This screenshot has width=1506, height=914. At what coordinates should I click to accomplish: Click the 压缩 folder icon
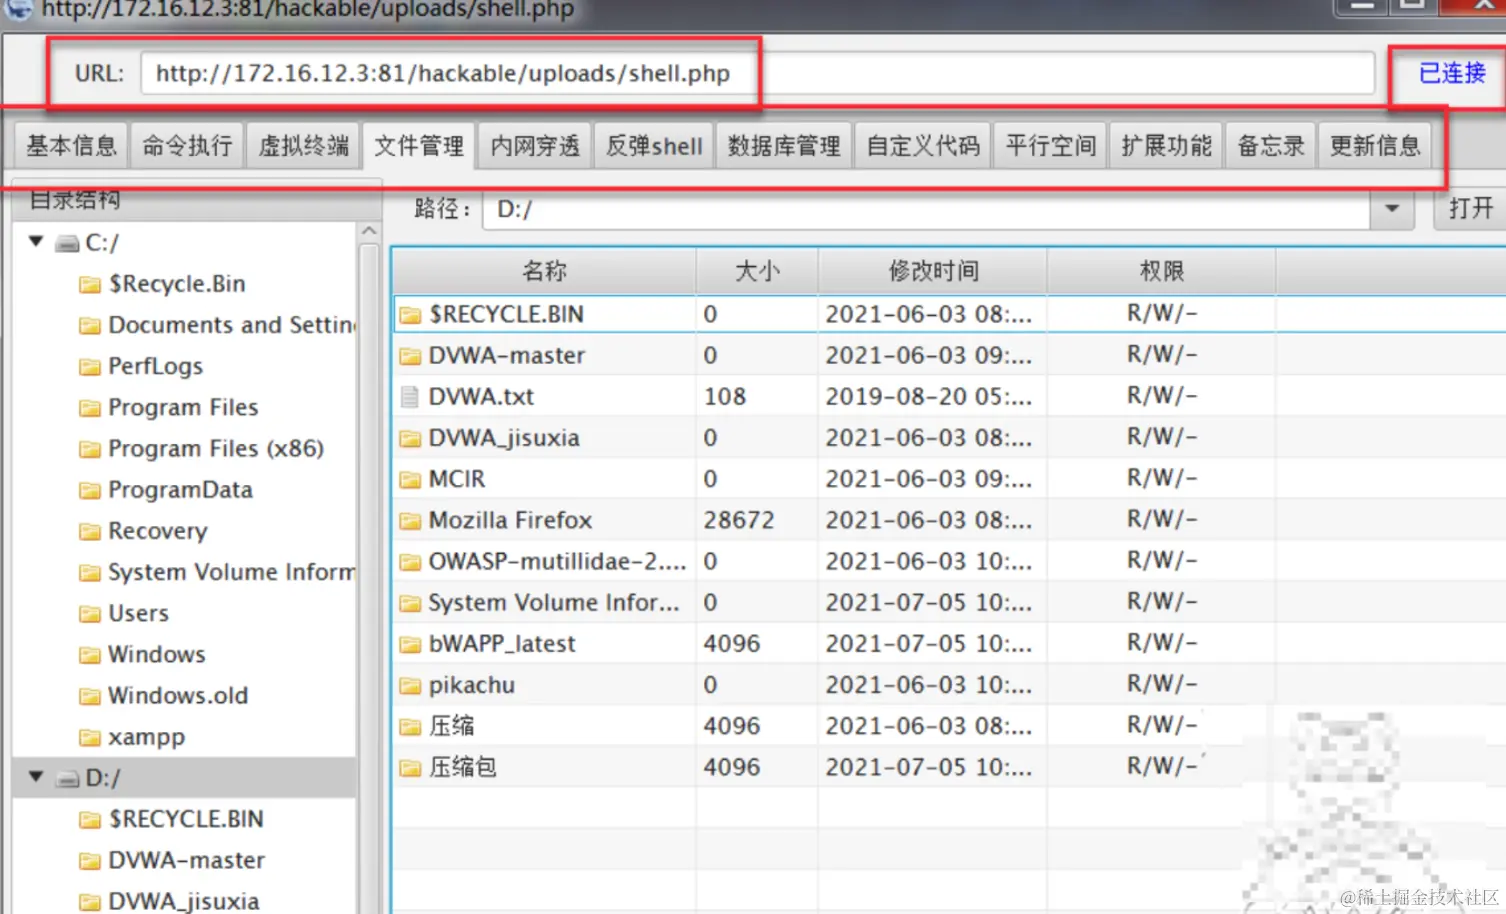point(410,727)
